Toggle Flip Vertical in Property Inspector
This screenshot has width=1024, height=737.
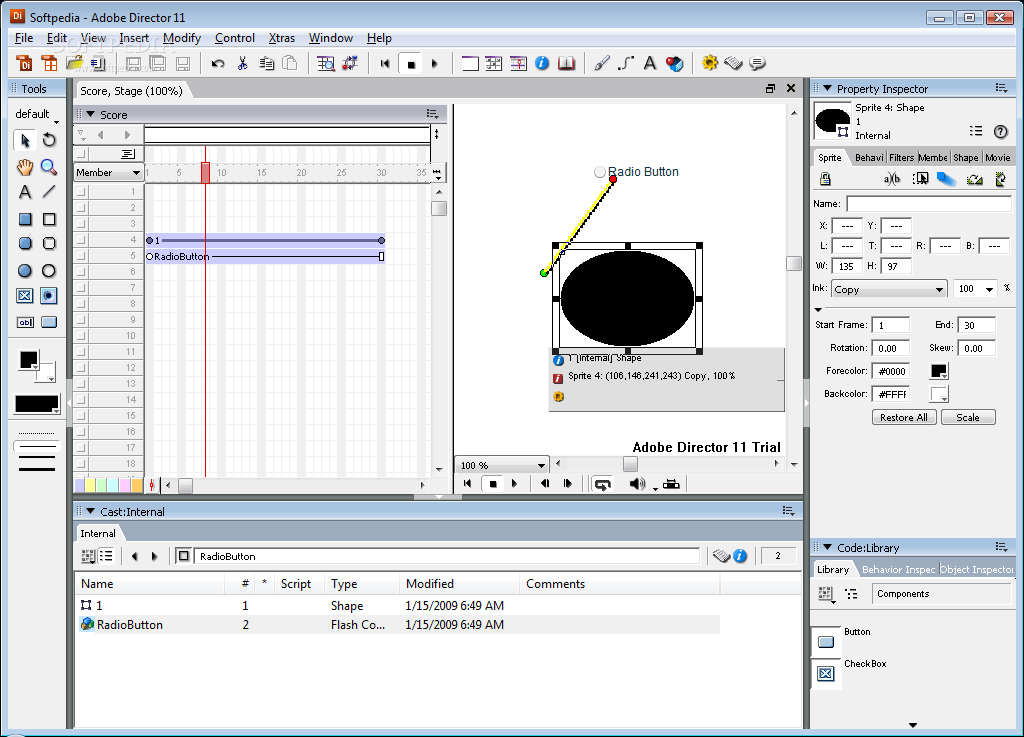point(1000,179)
